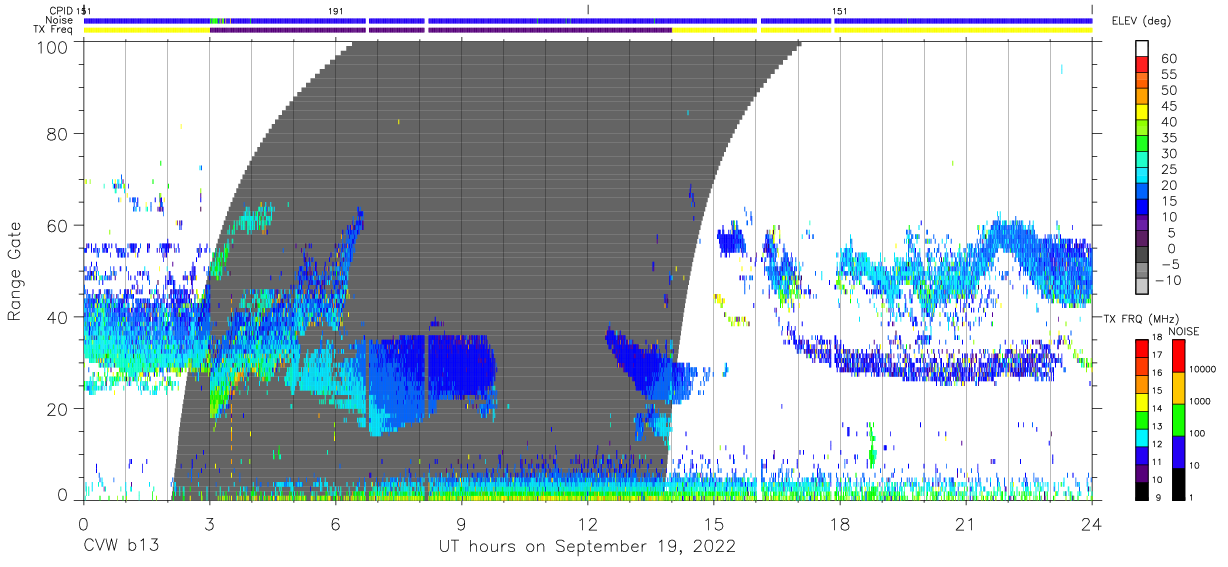Click the 21 hour tick on time axis

(966, 523)
